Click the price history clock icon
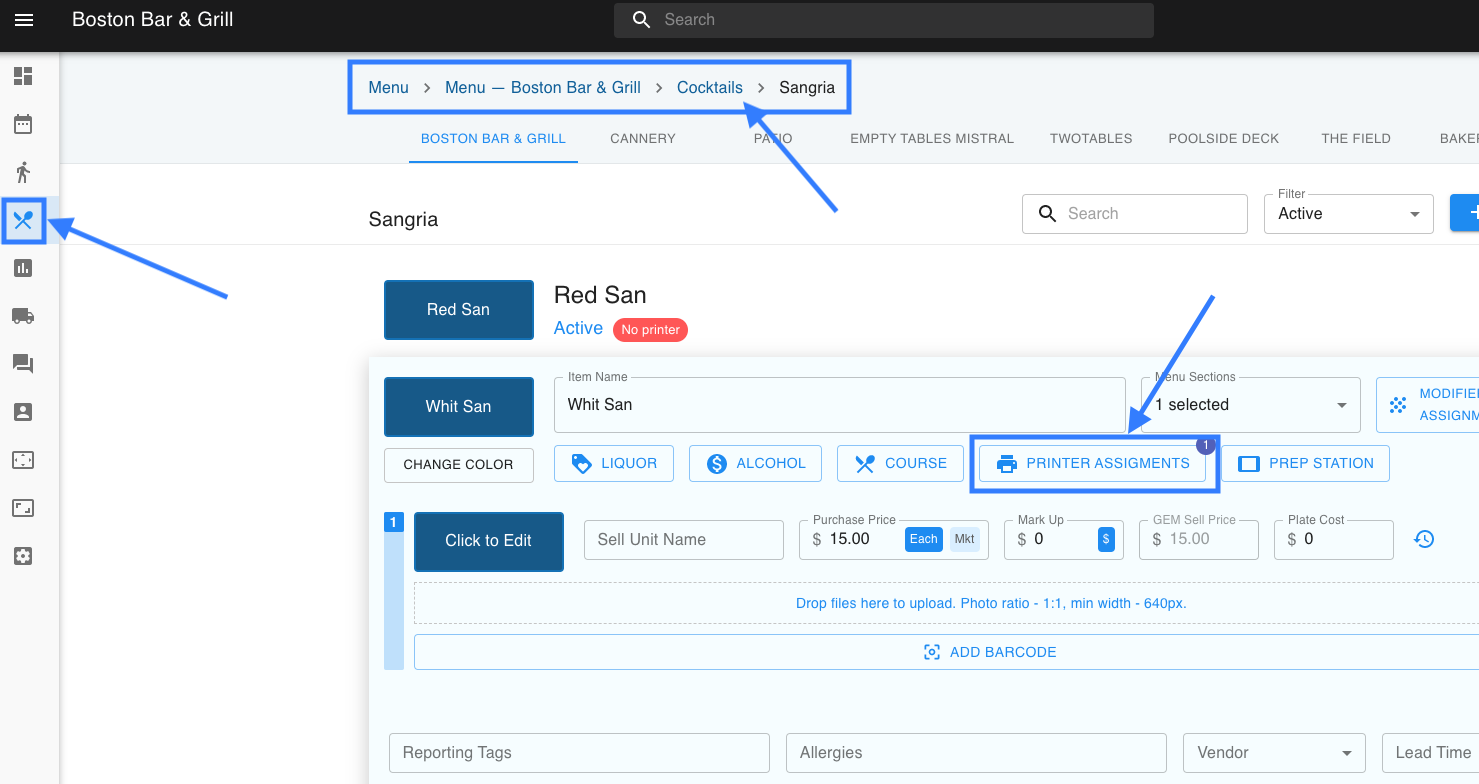This screenshot has height=784, width=1479. [x=1424, y=539]
